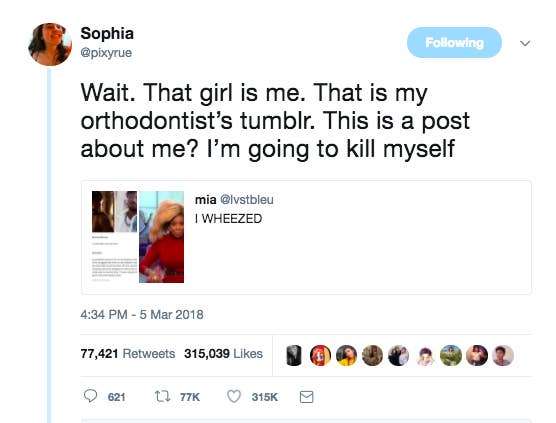Image resolution: width=556 pixels, height=423 pixels.
Task: Open the 77,421 Retweets list
Action: [128, 354]
